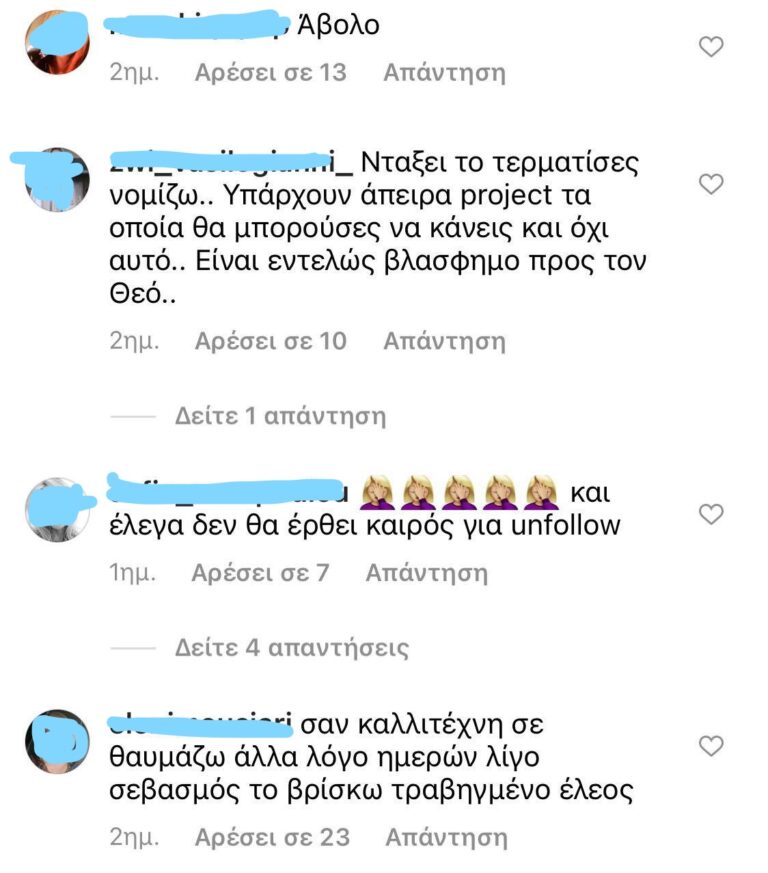Like the "καιρός για unfollow" comment
Screen dimensions: 768x873
tap(711, 513)
